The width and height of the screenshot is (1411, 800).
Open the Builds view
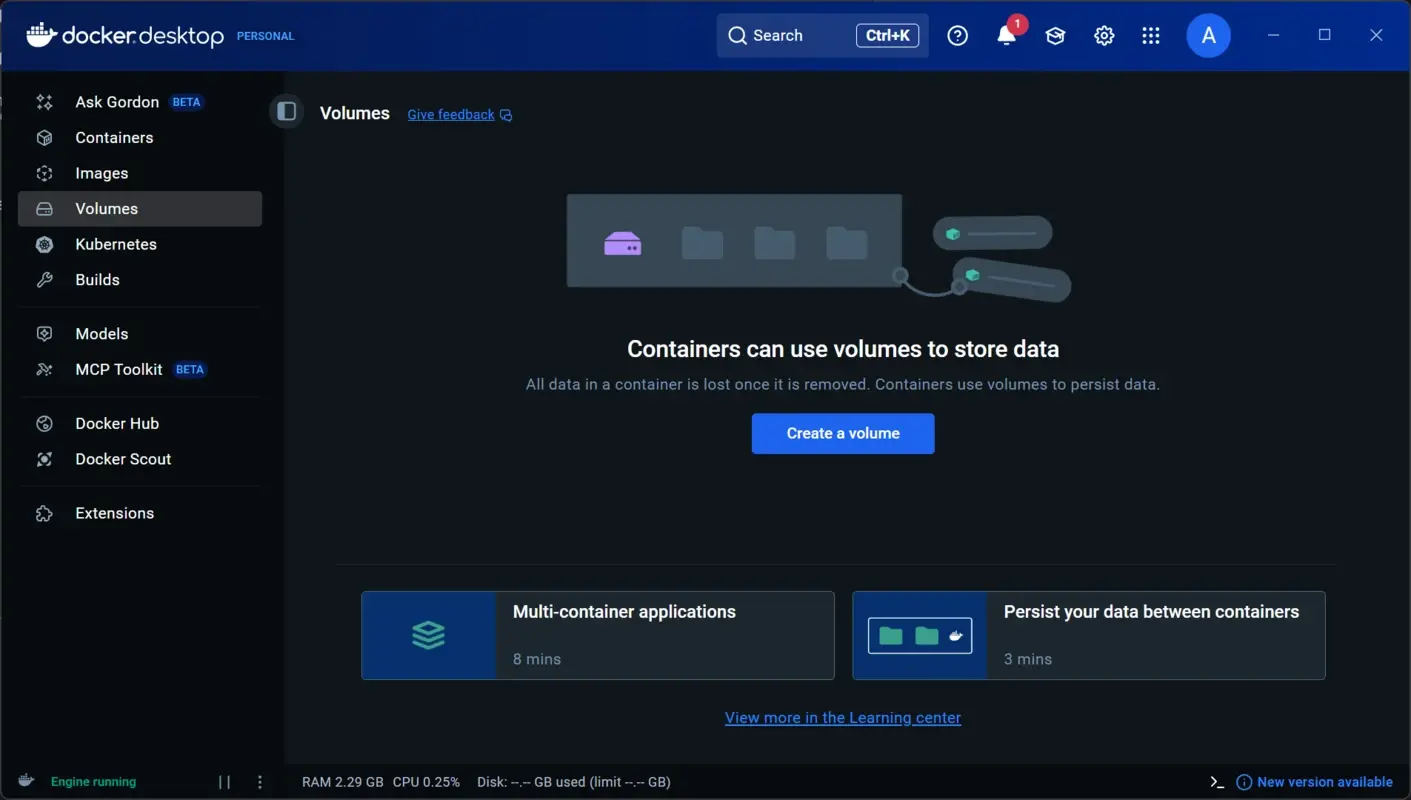coord(96,279)
